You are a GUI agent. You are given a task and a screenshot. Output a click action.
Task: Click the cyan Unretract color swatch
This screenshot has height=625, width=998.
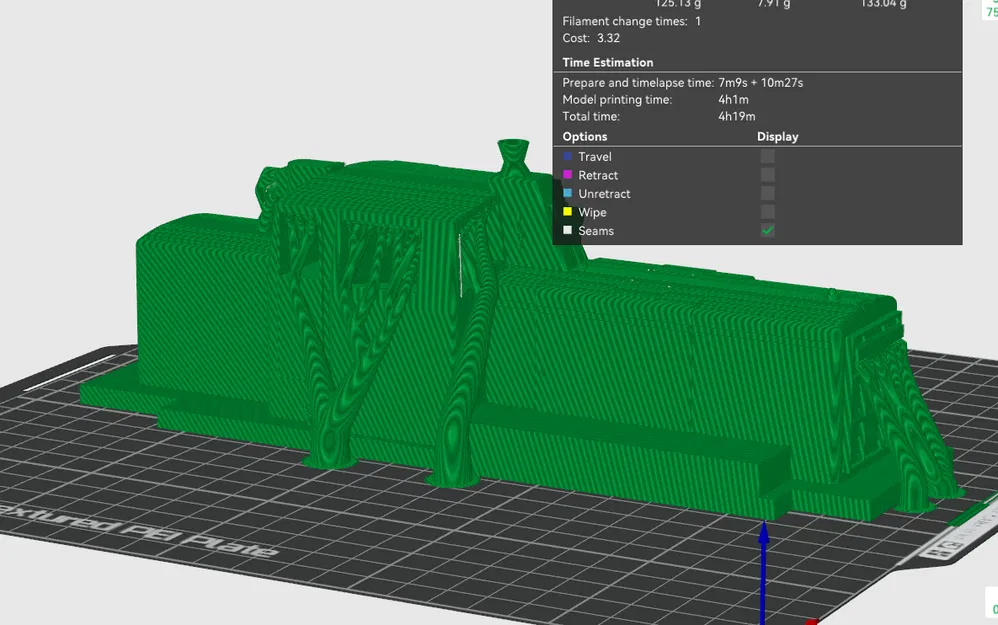pos(568,193)
